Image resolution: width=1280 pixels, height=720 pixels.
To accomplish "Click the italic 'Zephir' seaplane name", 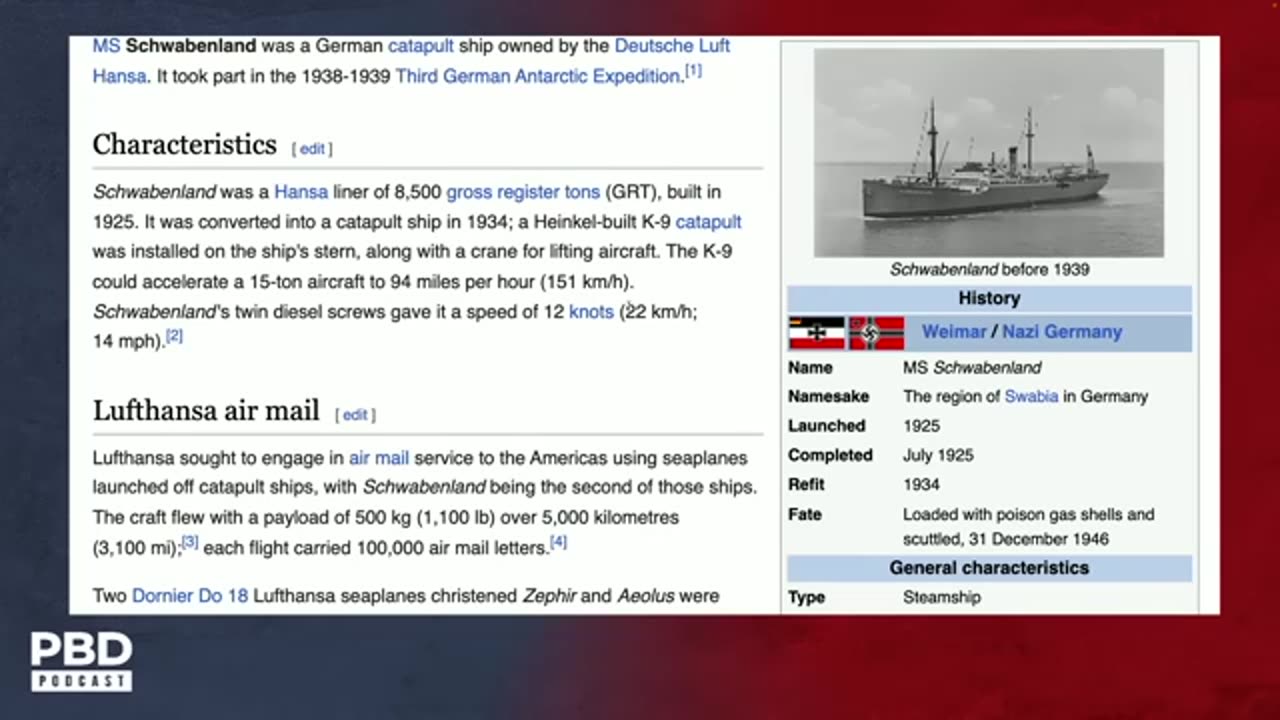I will tap(549, 596).
